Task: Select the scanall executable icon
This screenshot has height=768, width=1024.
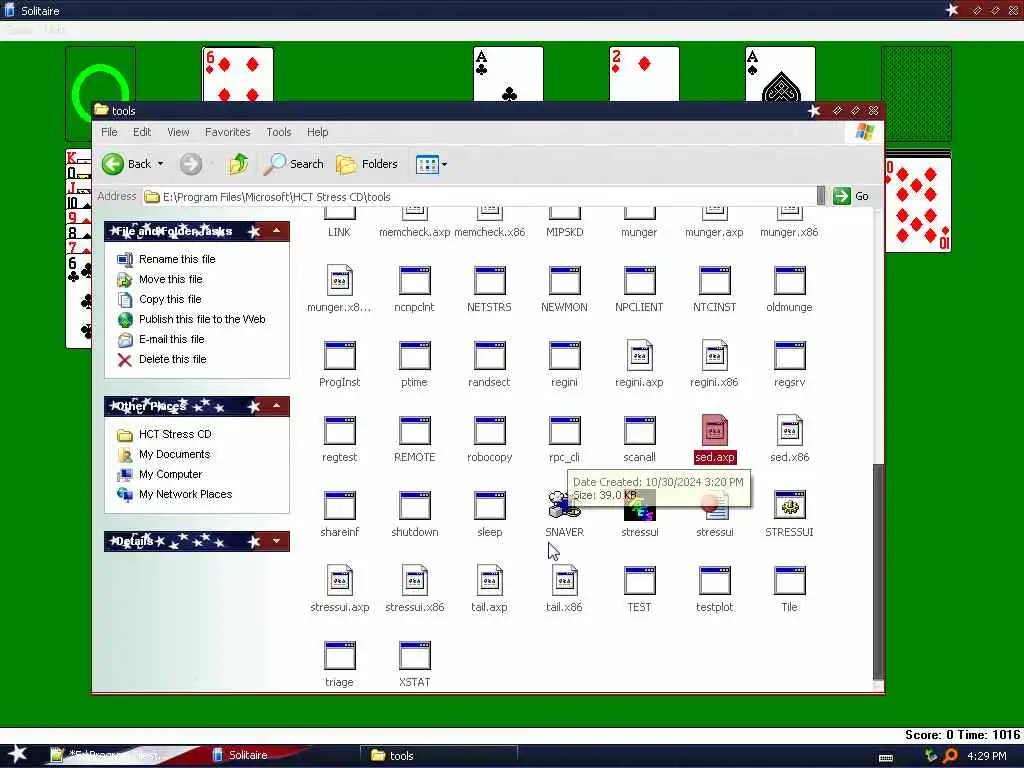Action: (639, 431)
